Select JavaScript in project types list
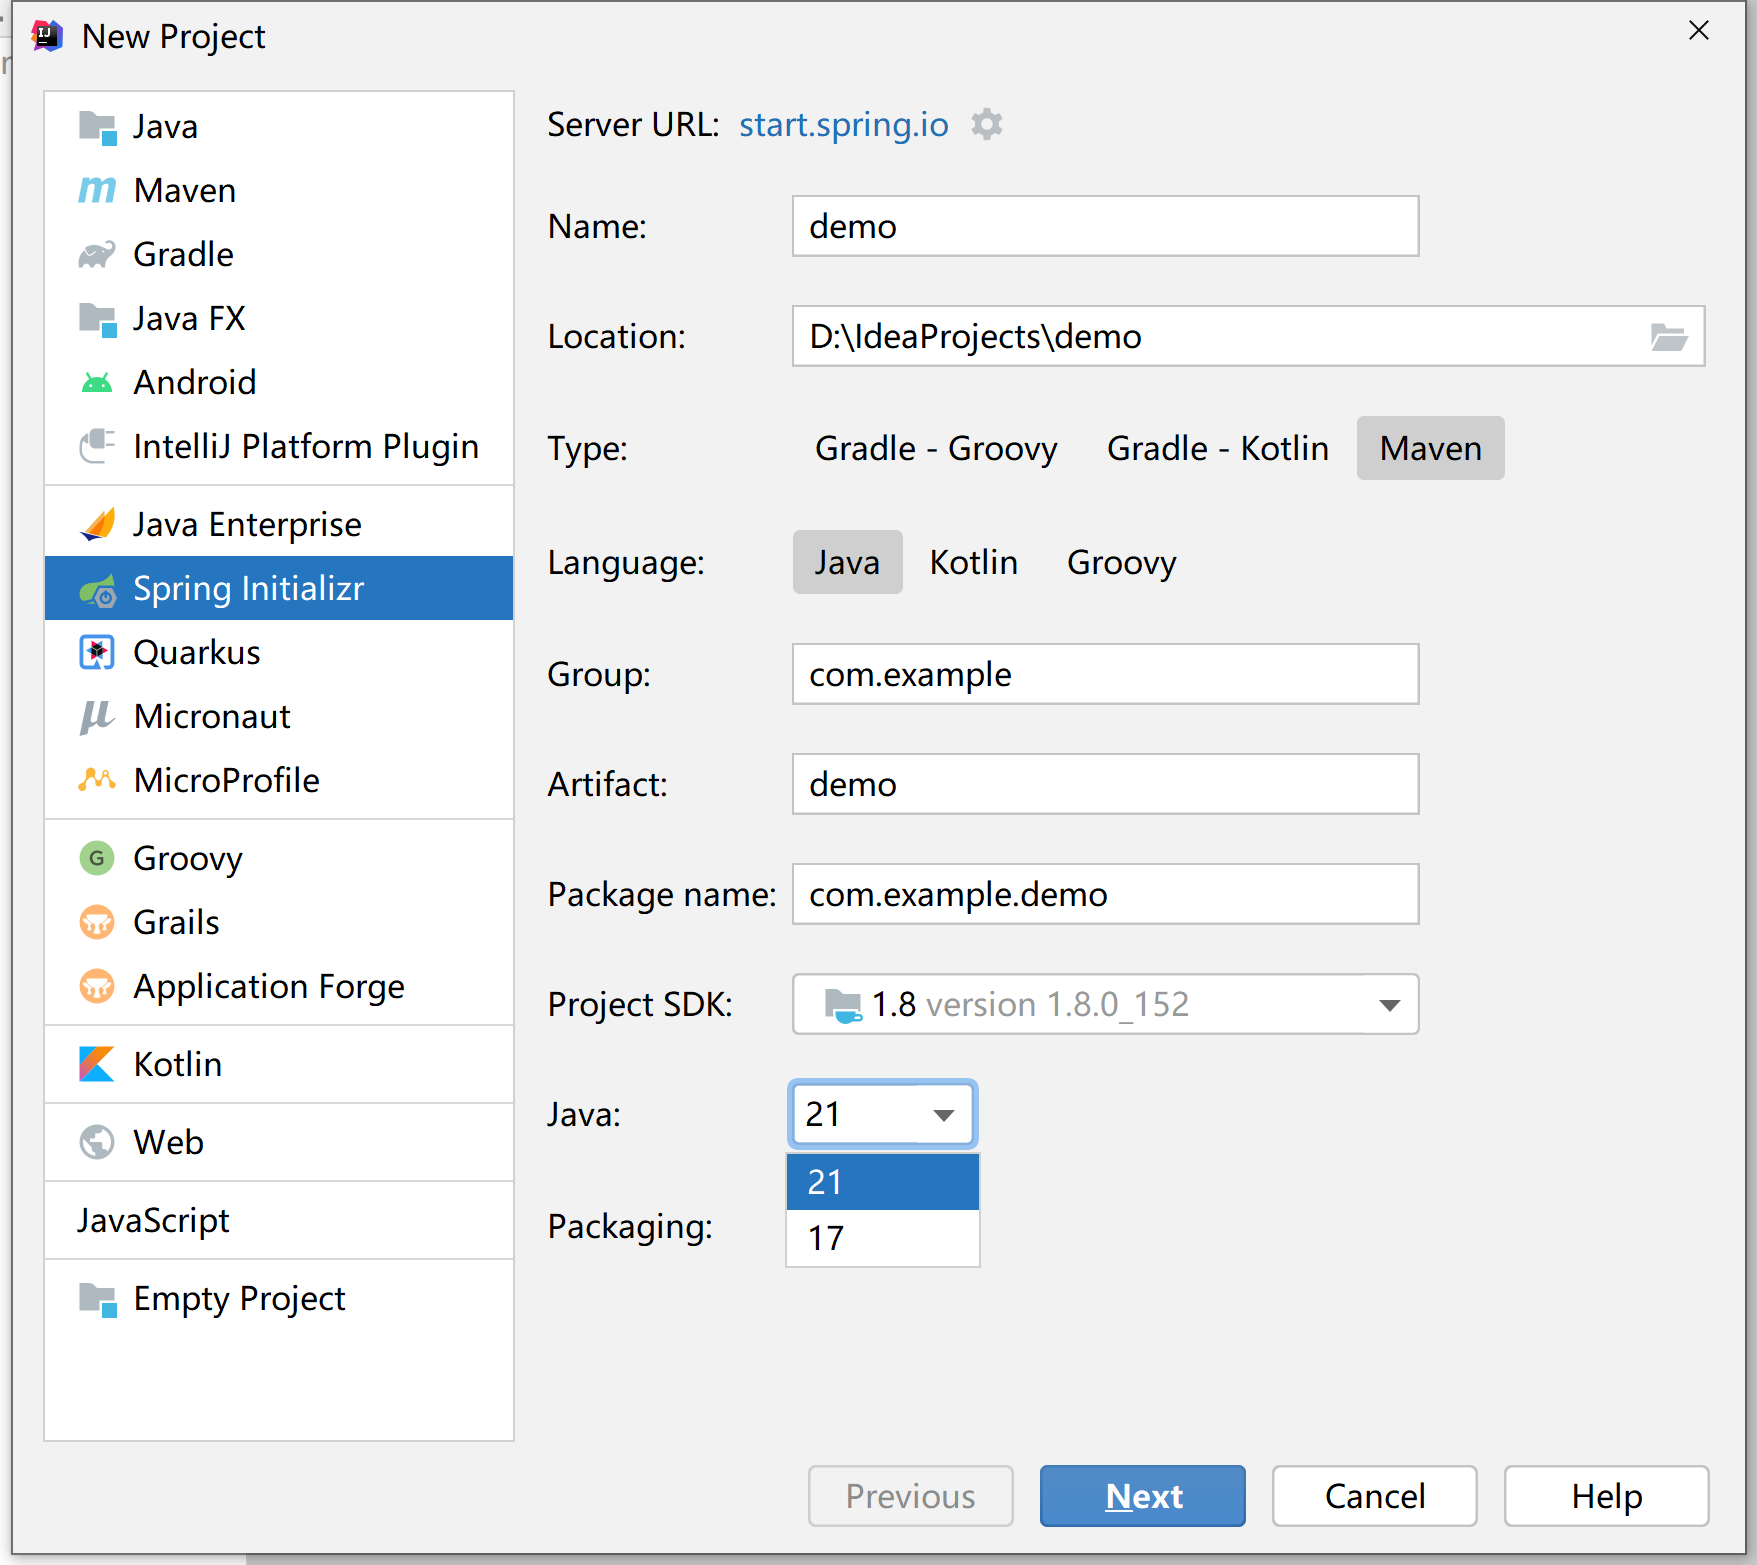 279,1220
